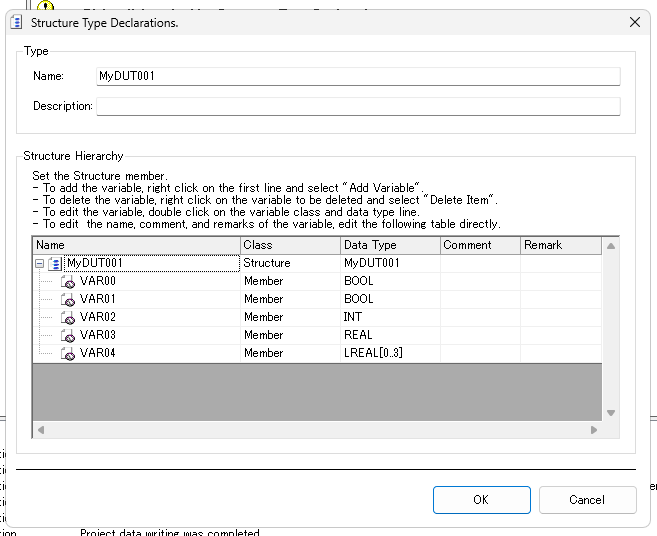Collapse the MyDUT001 tree node

pos(39,264)
